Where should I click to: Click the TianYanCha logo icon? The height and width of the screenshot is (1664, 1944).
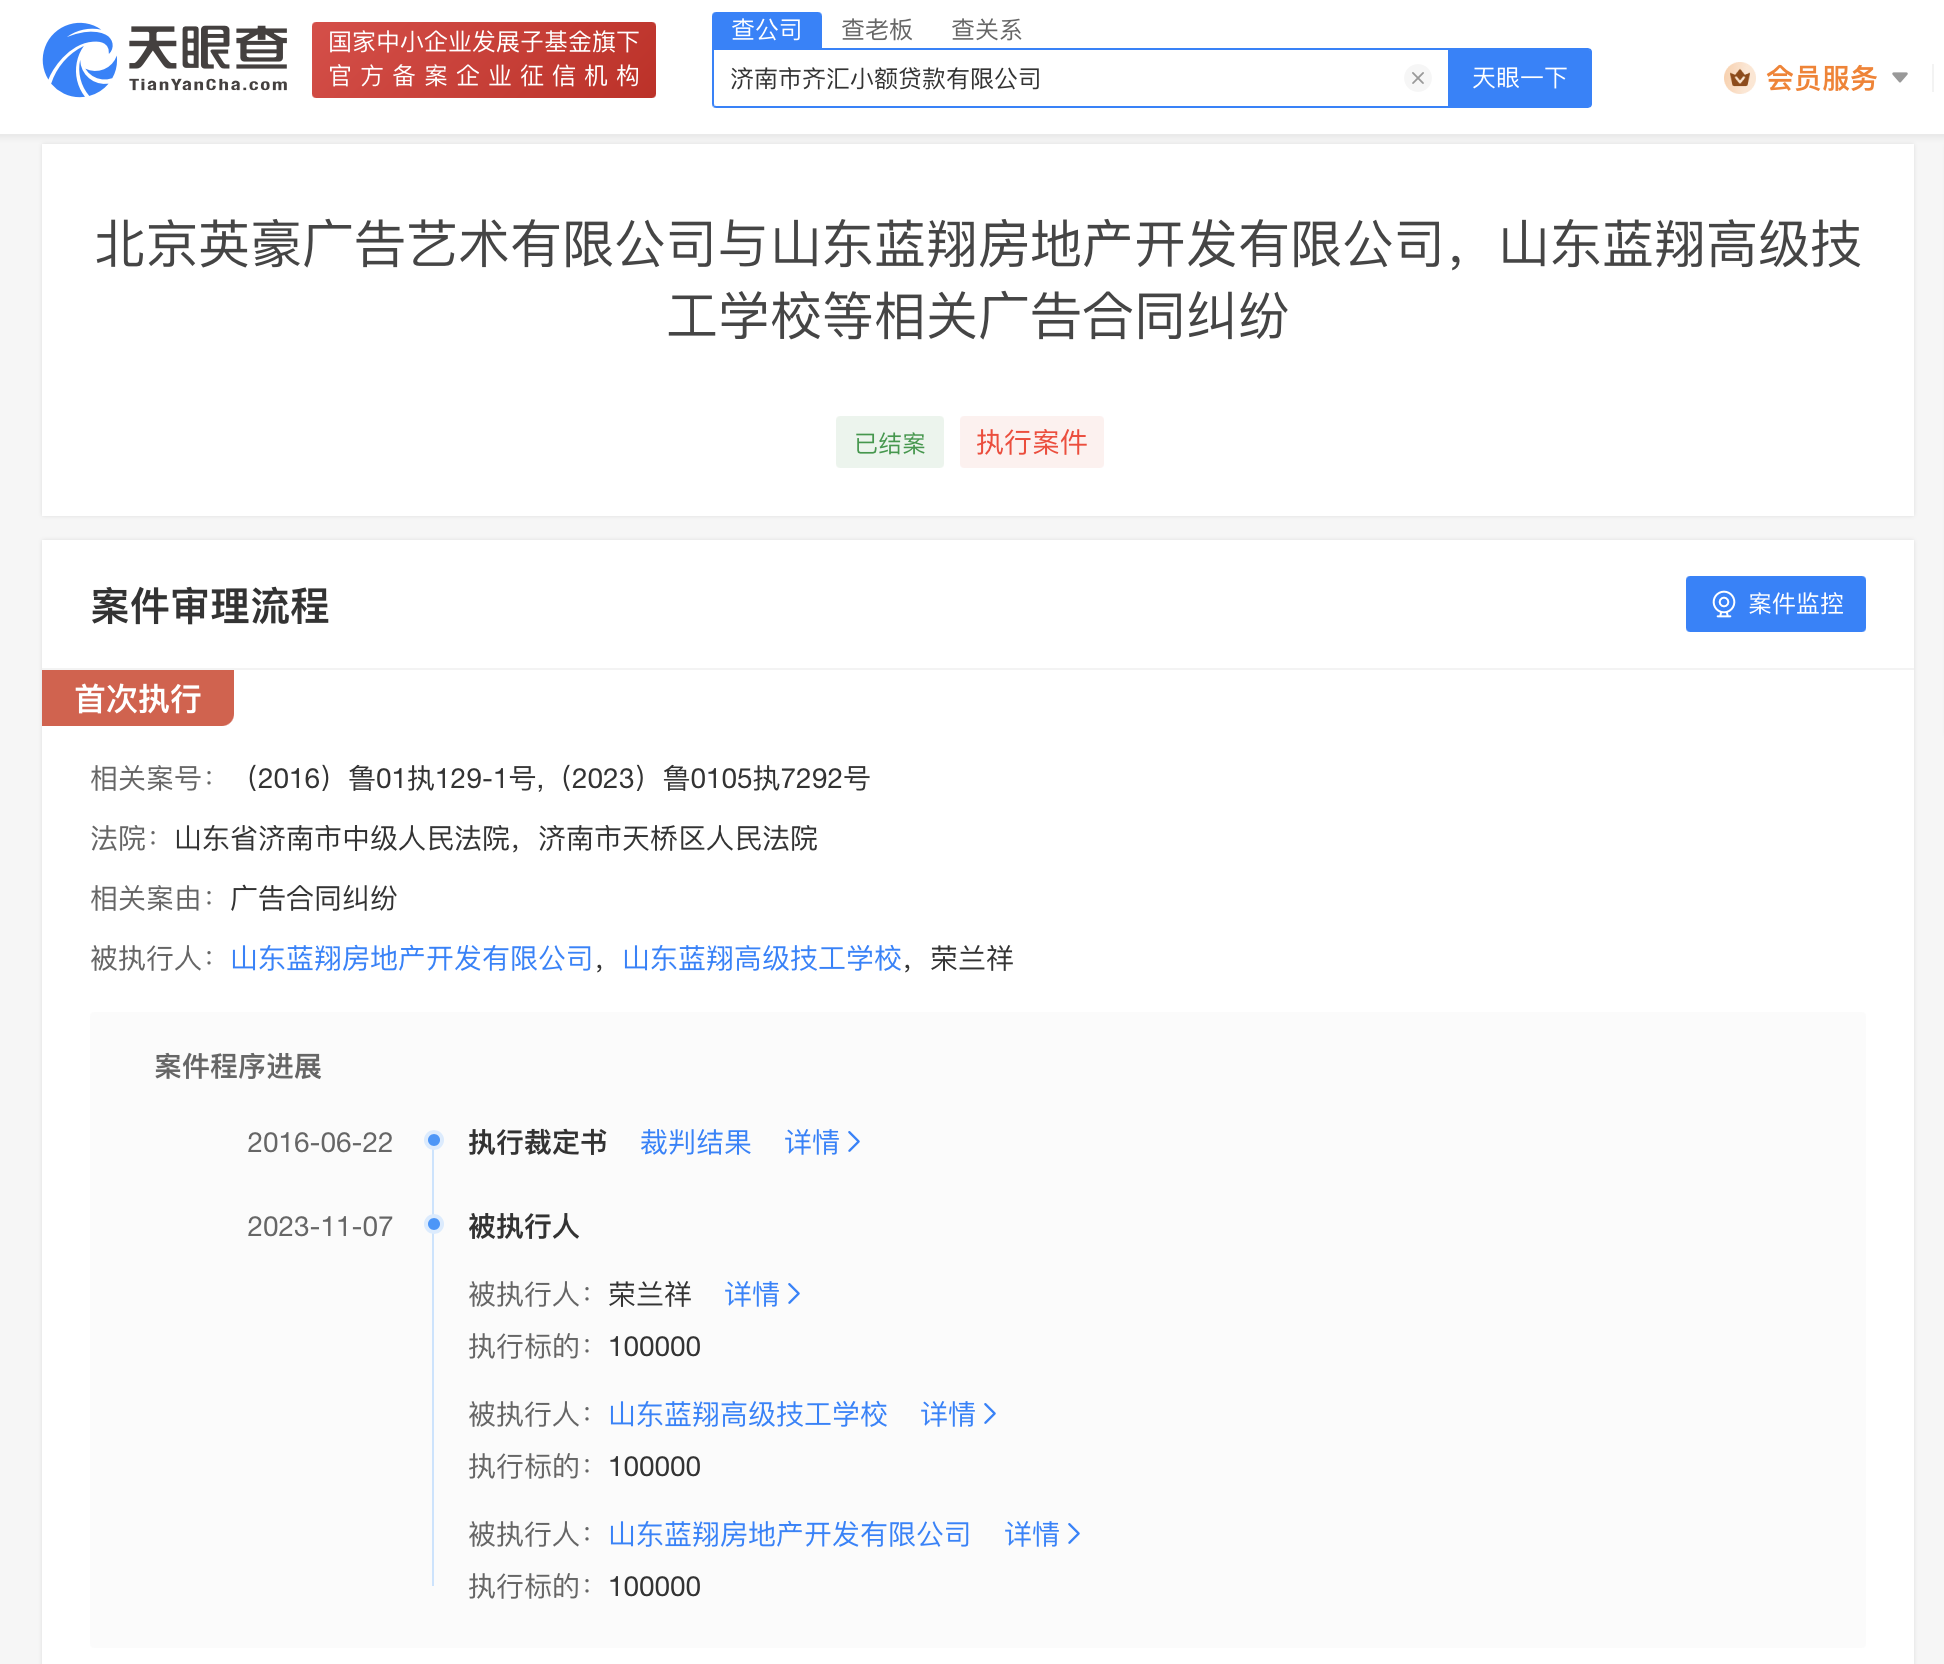point(78,60)
